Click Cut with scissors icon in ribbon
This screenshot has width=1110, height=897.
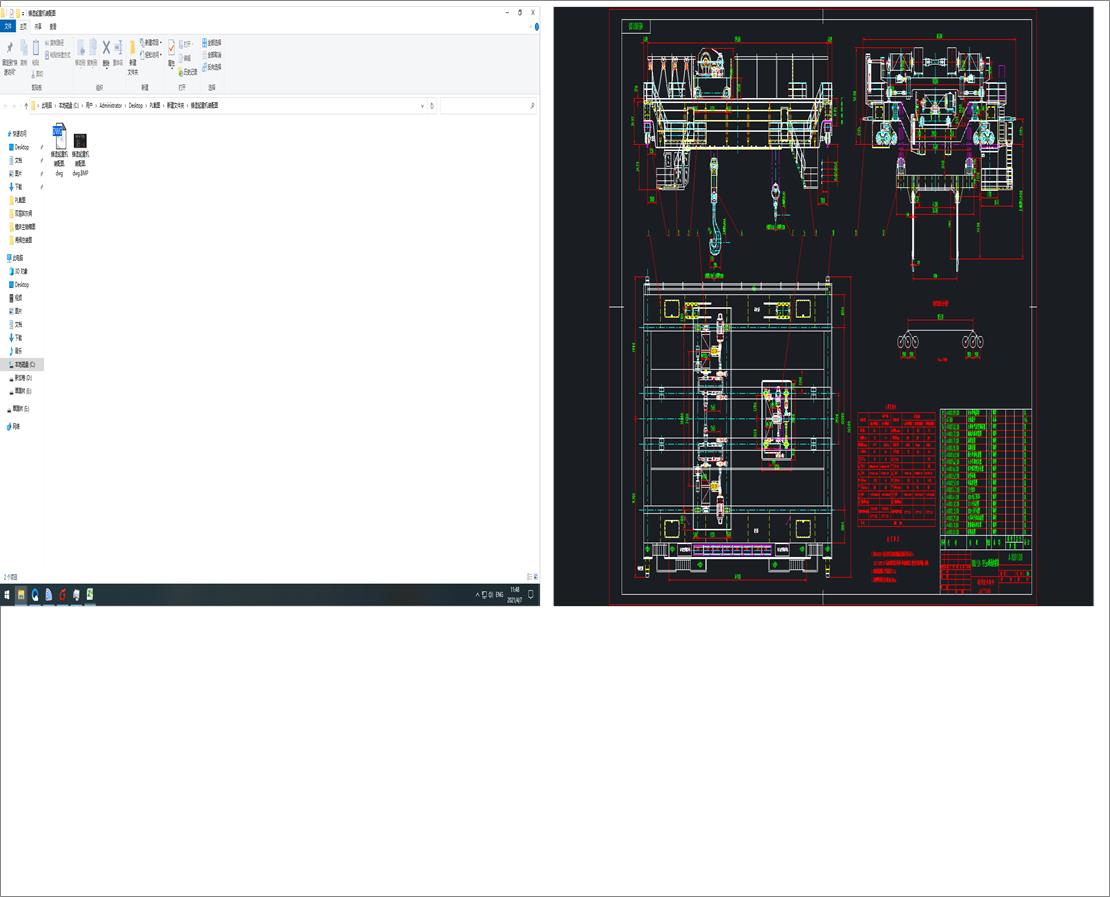(x=37, y=74)
